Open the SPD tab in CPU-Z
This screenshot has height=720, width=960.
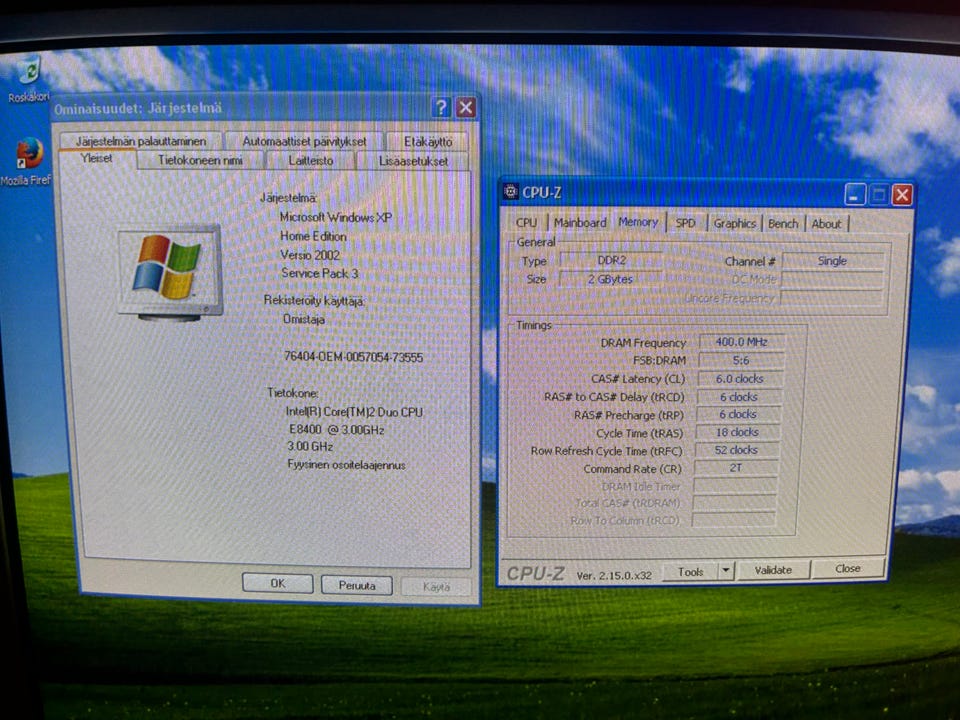[x=685, y=223]
